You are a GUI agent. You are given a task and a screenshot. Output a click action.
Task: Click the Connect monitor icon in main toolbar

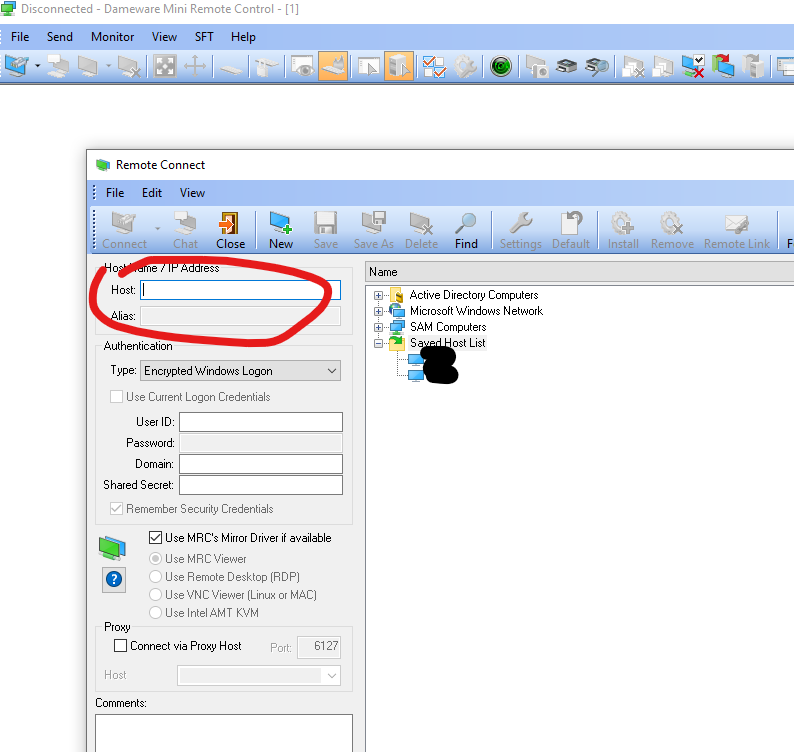click(x=17, y=66)
